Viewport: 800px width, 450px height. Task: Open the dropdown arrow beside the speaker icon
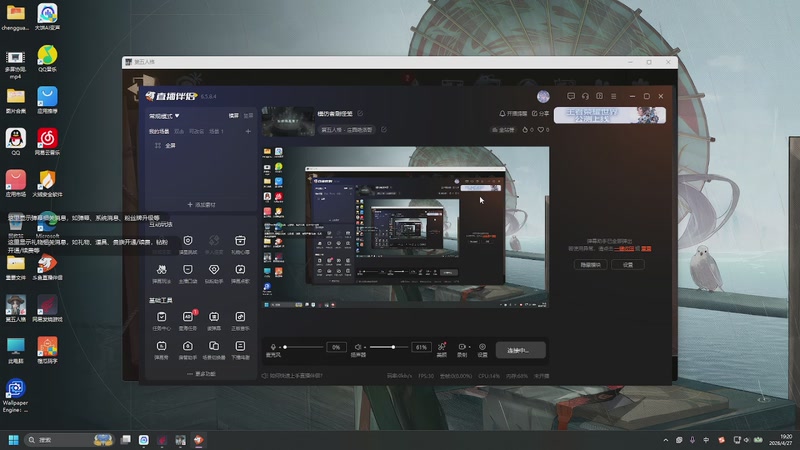364,347
